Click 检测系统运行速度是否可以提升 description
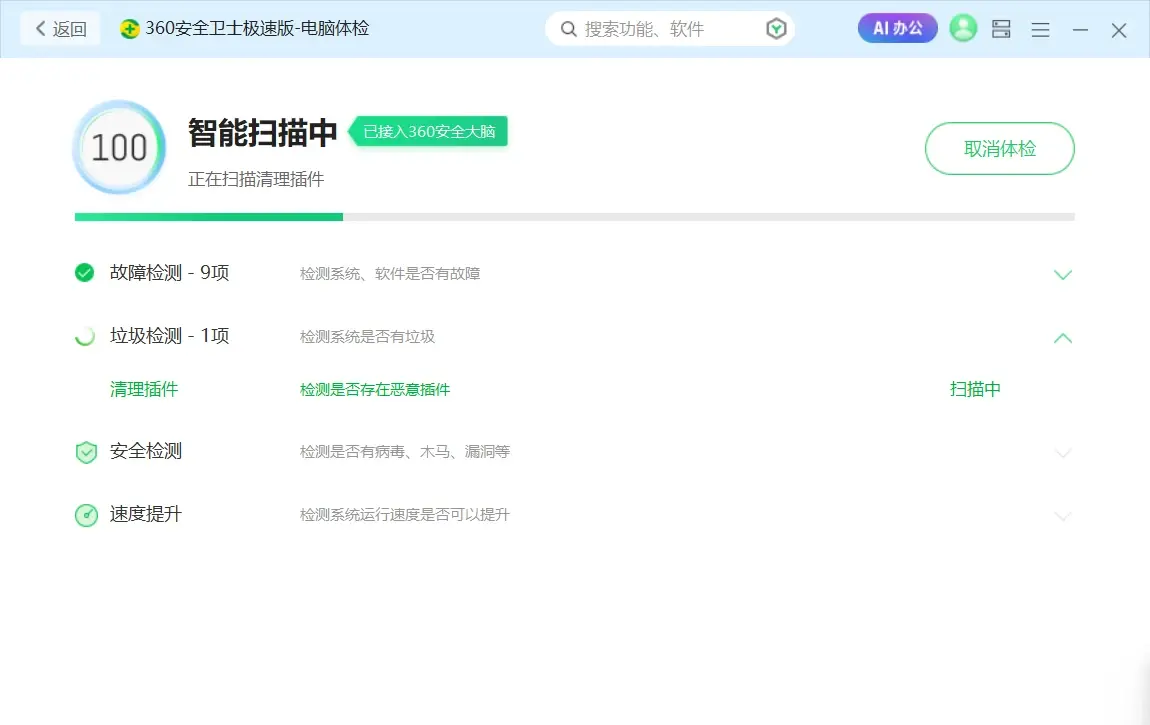This screenshot has width=1150, height=725. pos(405,515)
